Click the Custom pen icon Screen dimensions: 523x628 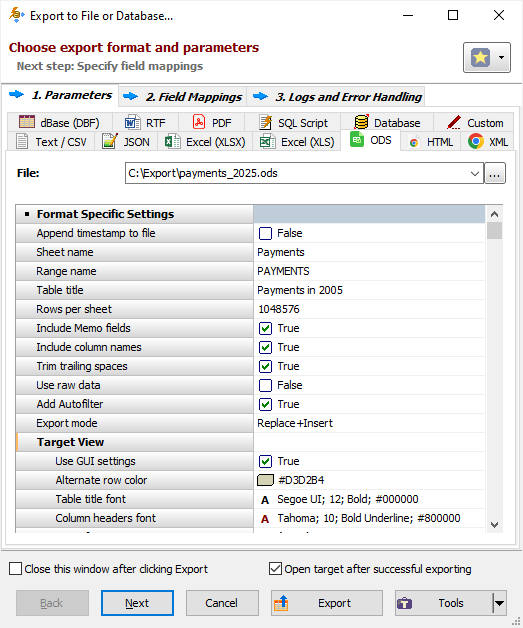coord(454,122)
